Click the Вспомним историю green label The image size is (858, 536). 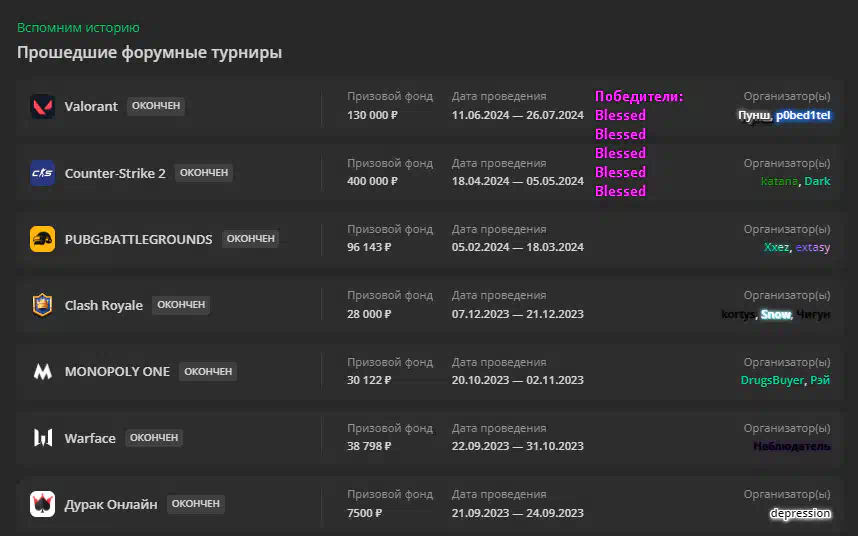click(78, 28)
